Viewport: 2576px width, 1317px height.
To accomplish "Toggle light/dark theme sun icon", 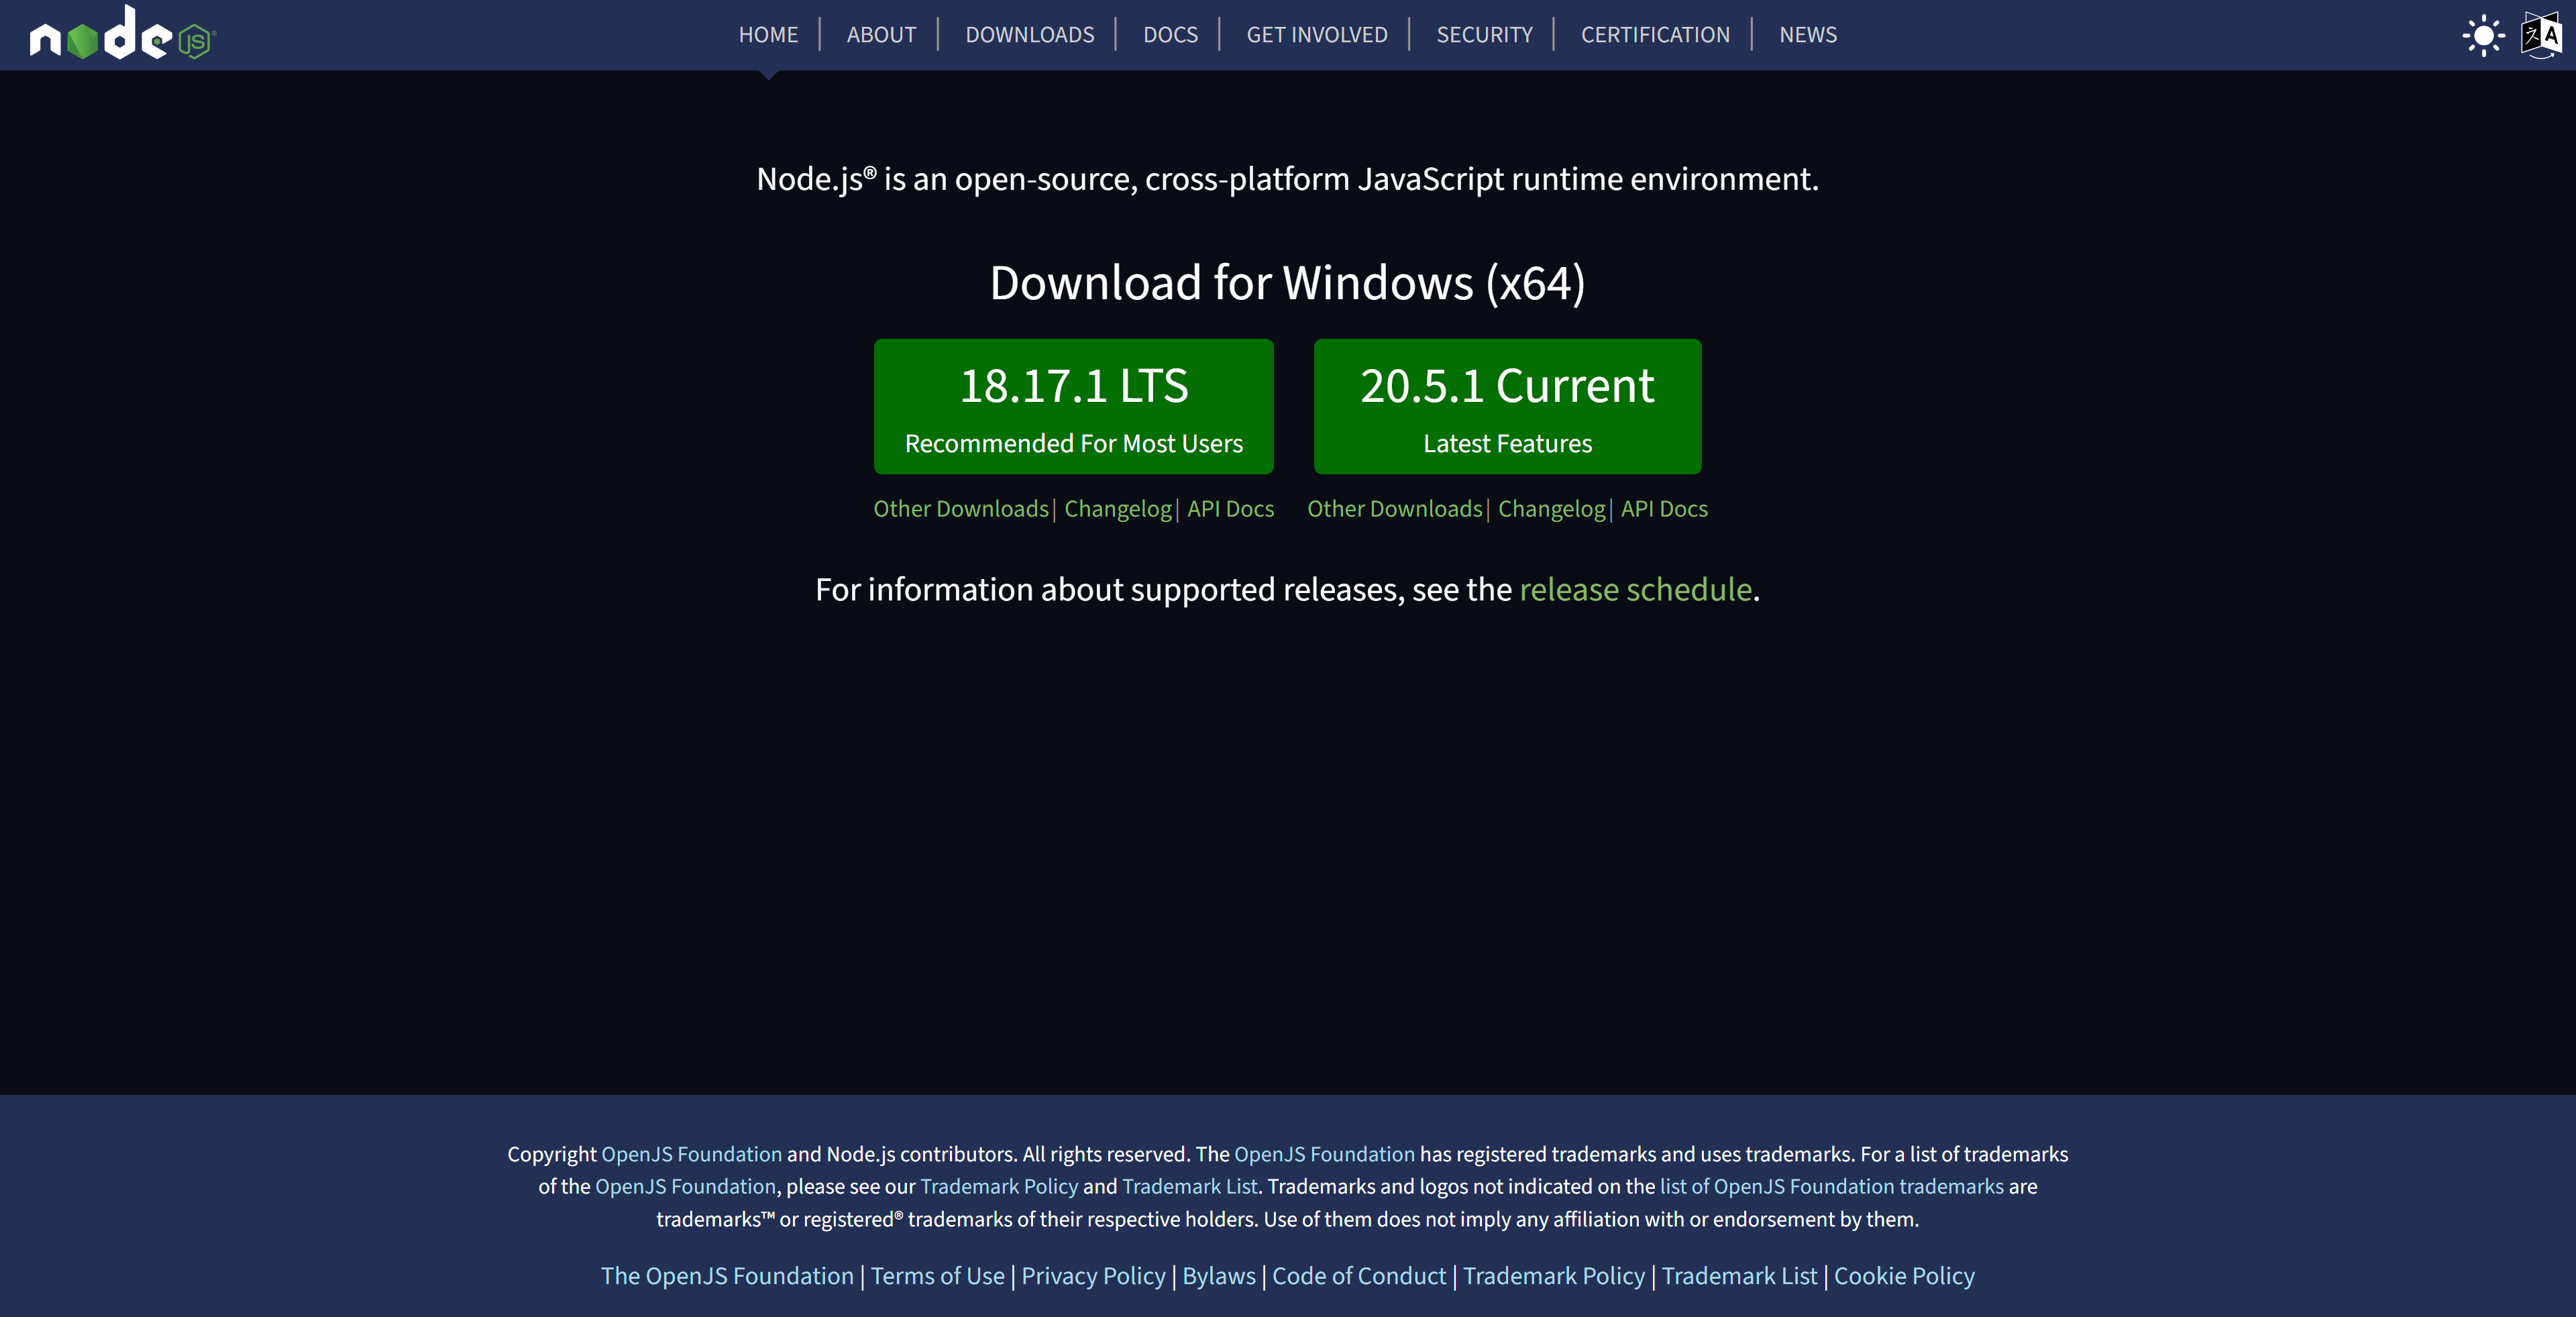I will 2483,36.
